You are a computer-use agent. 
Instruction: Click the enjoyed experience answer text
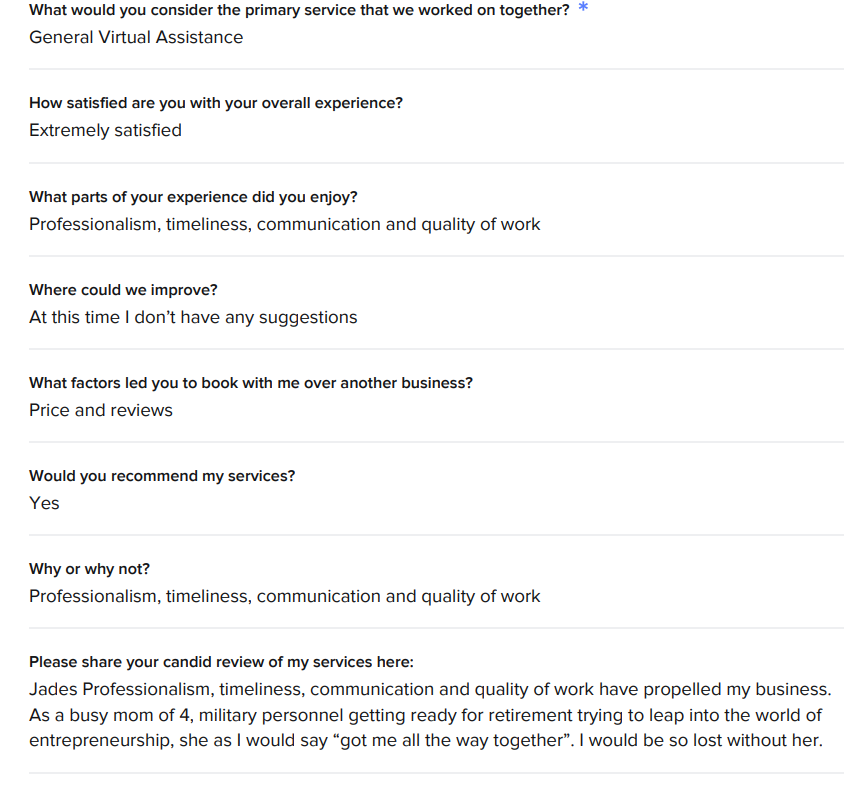tap(285, 224)
